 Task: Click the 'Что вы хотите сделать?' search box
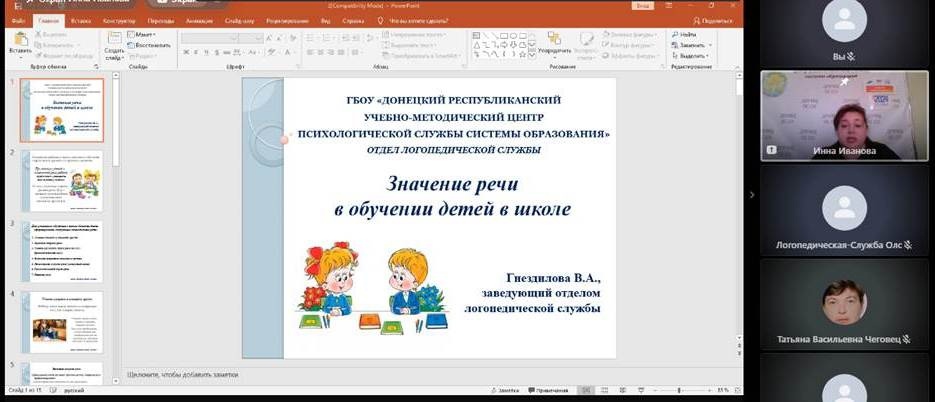(x=418, y=21)
